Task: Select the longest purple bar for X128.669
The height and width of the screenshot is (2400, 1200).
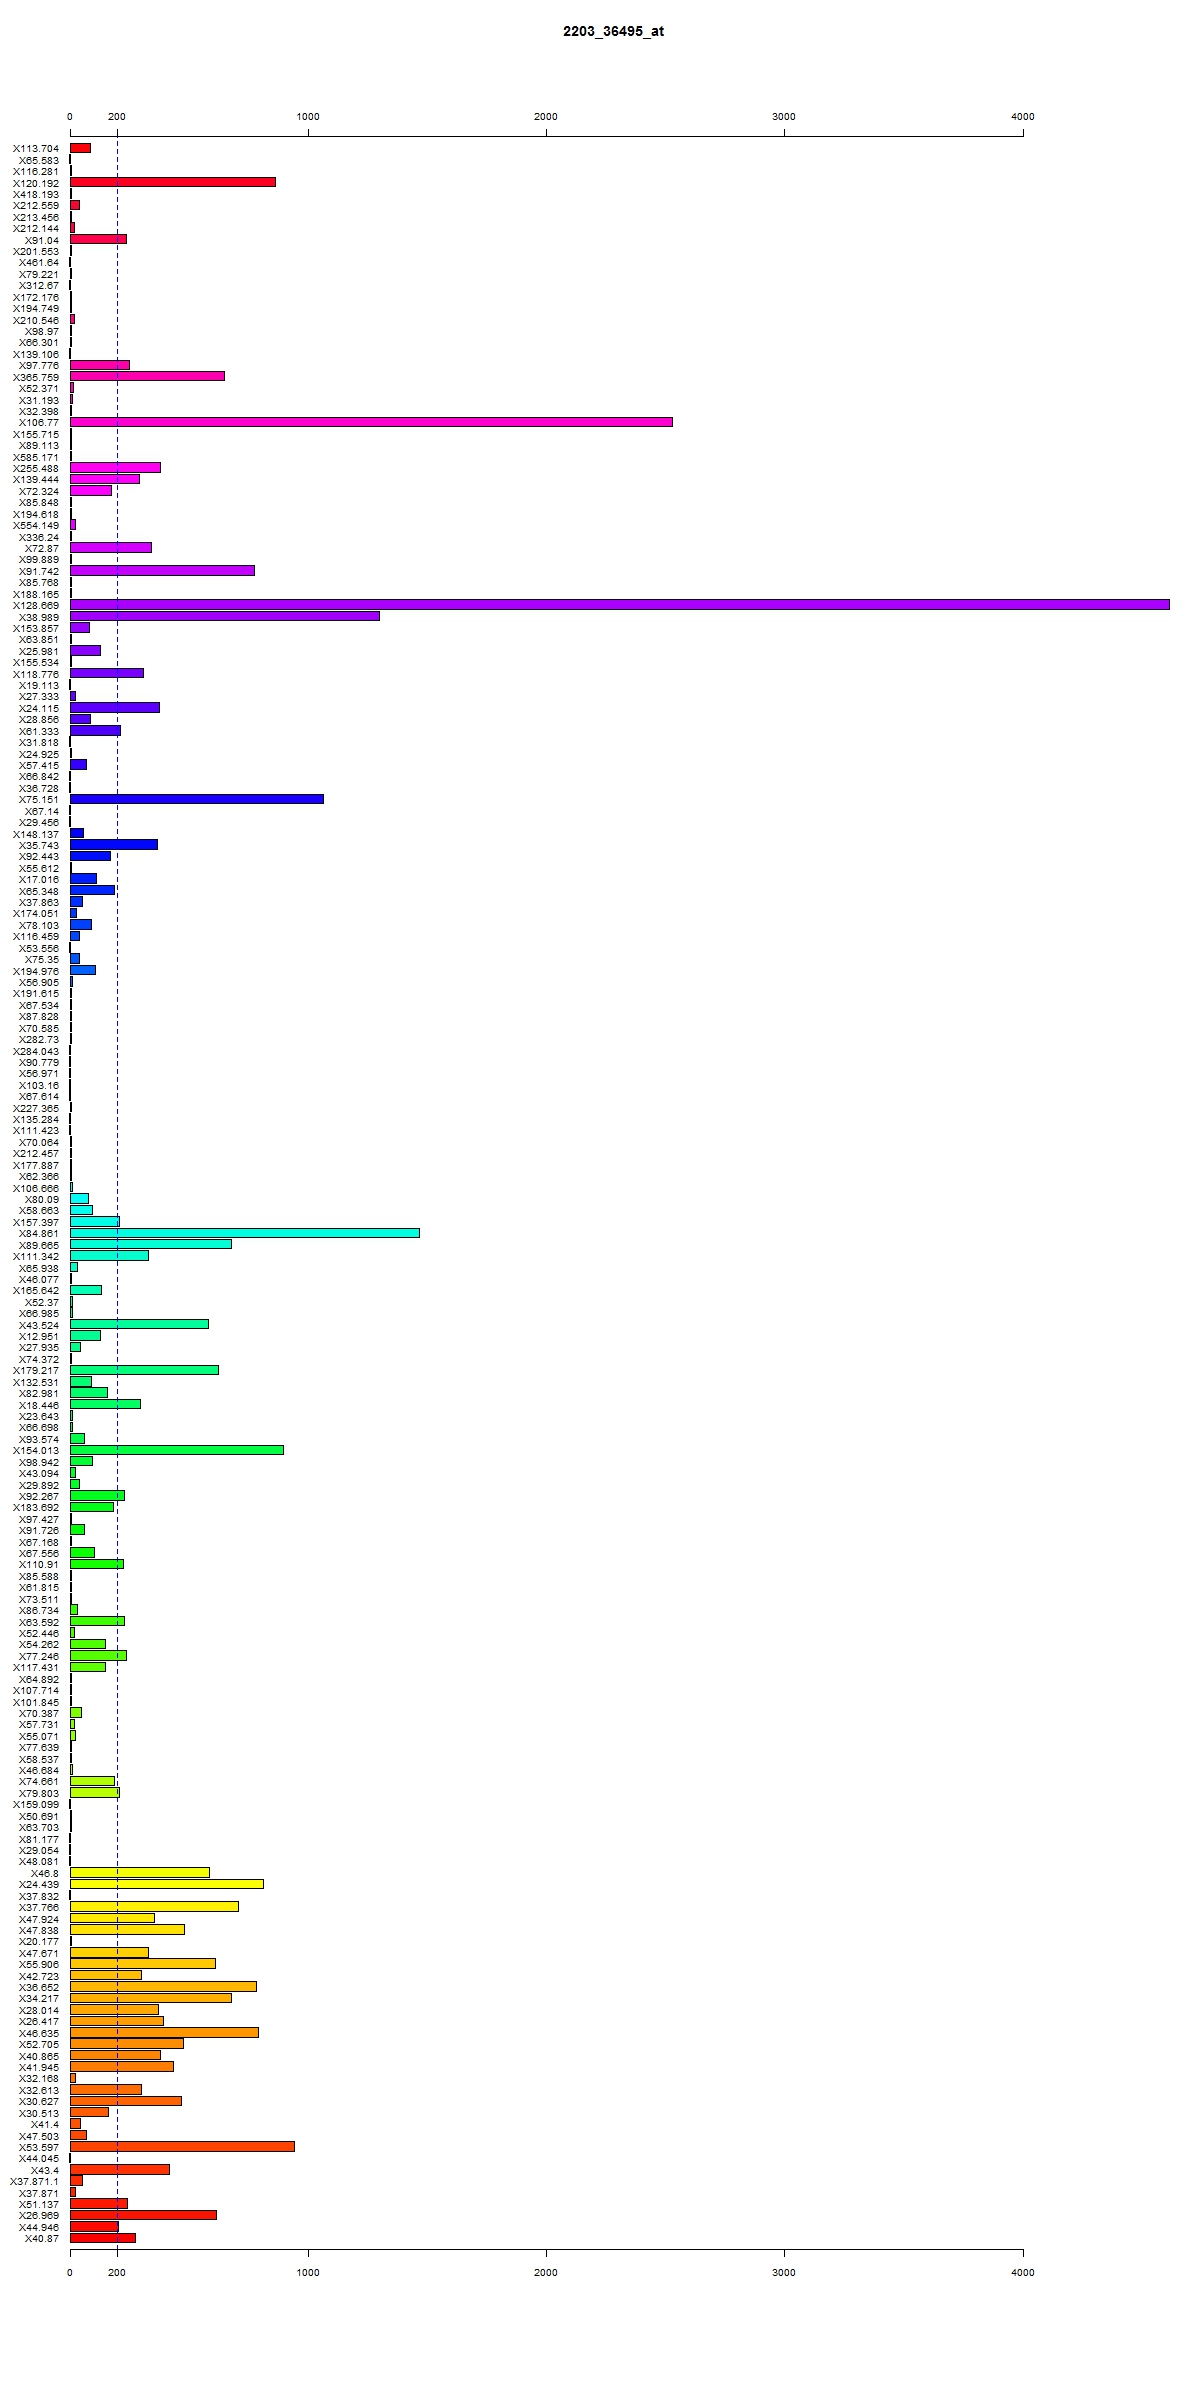Action: (620, 605)
